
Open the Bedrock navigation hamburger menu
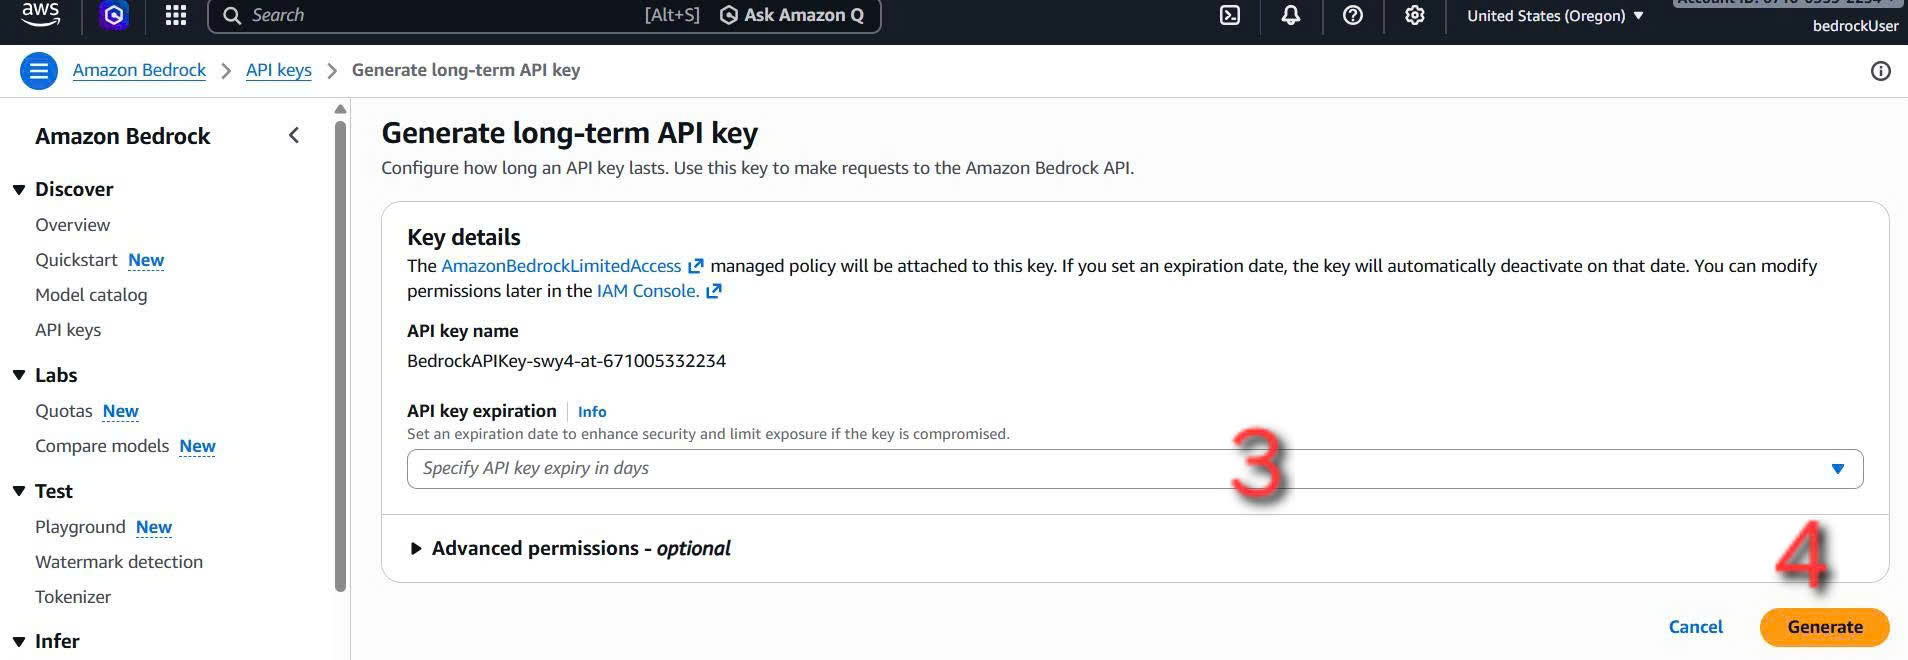[38, 70]
